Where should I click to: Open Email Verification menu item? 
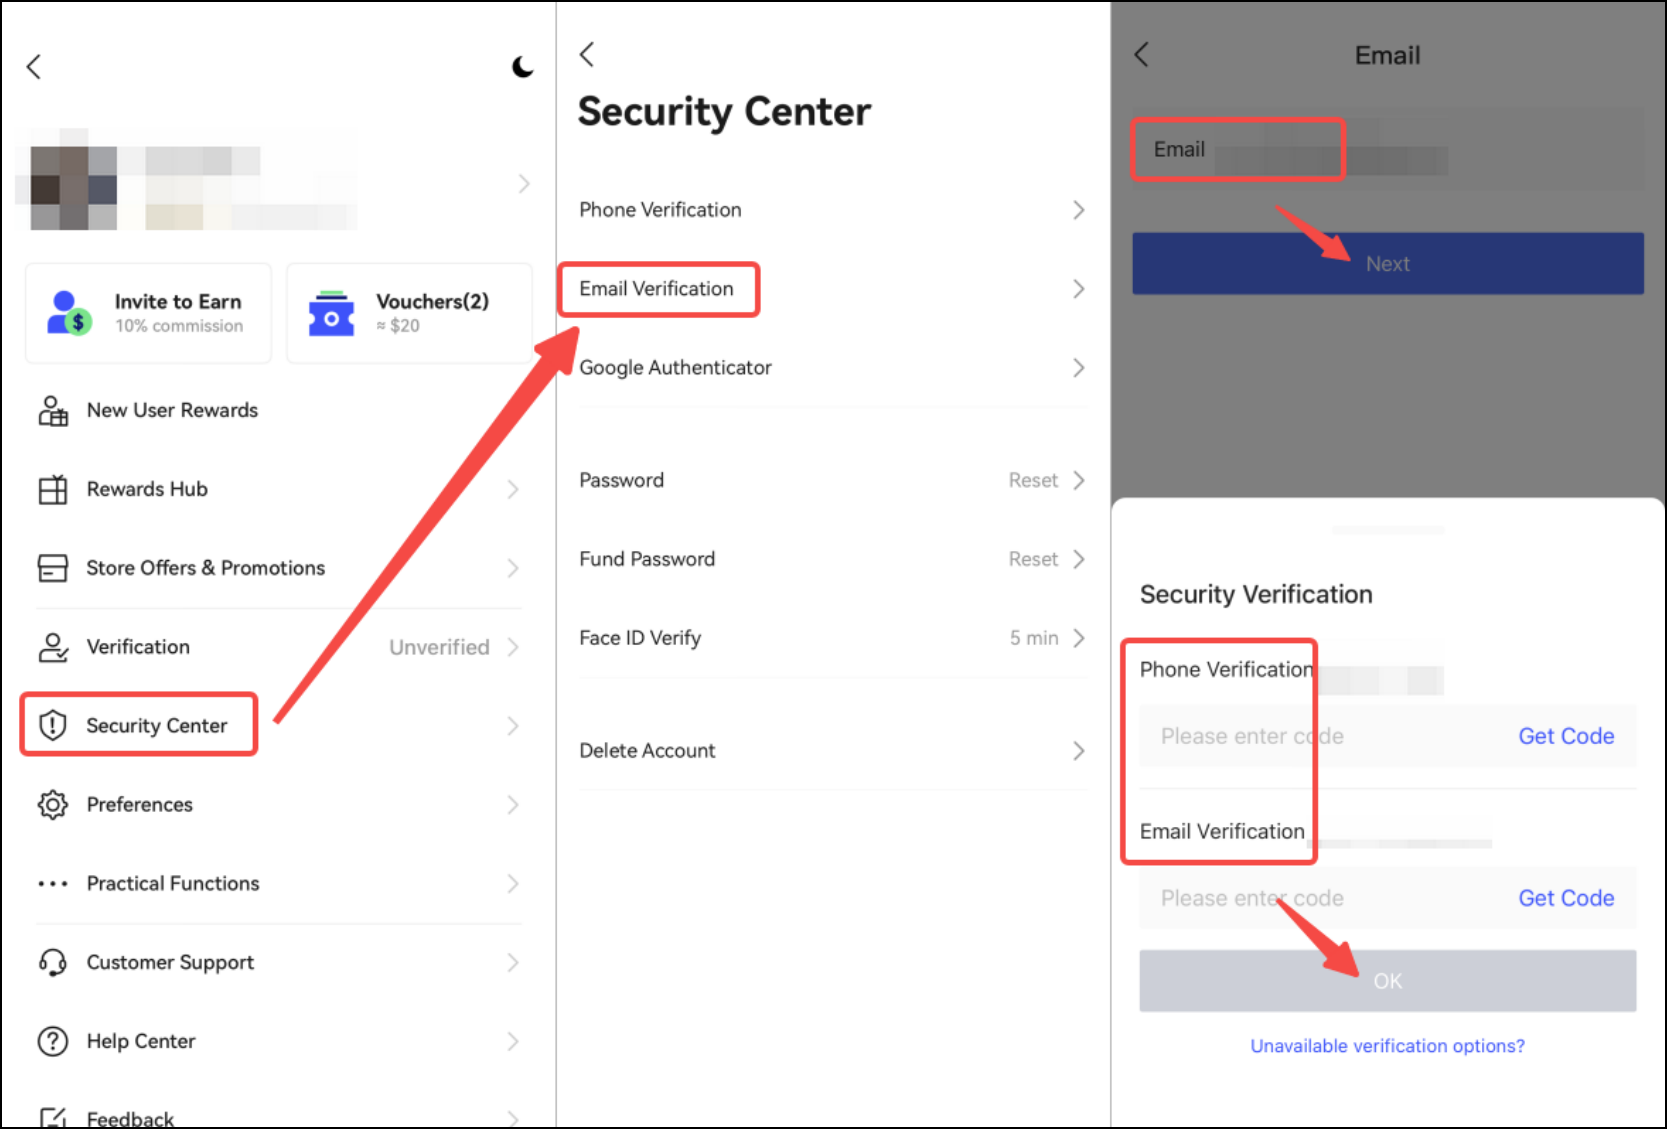point(657,289)
